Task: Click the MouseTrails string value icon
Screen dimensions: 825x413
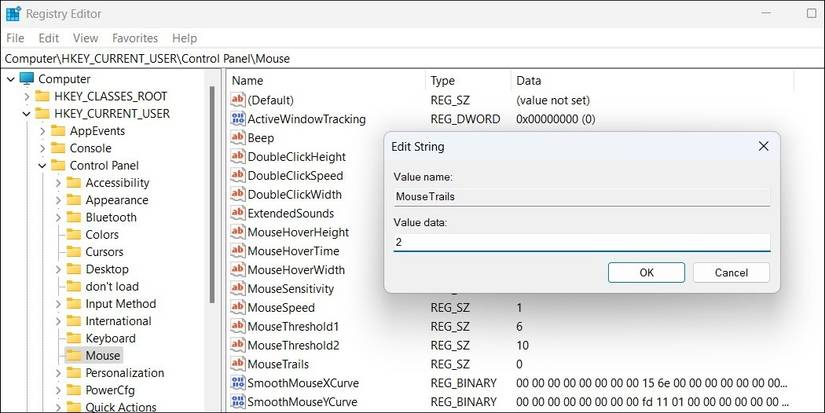Action: tap(238, 364)
